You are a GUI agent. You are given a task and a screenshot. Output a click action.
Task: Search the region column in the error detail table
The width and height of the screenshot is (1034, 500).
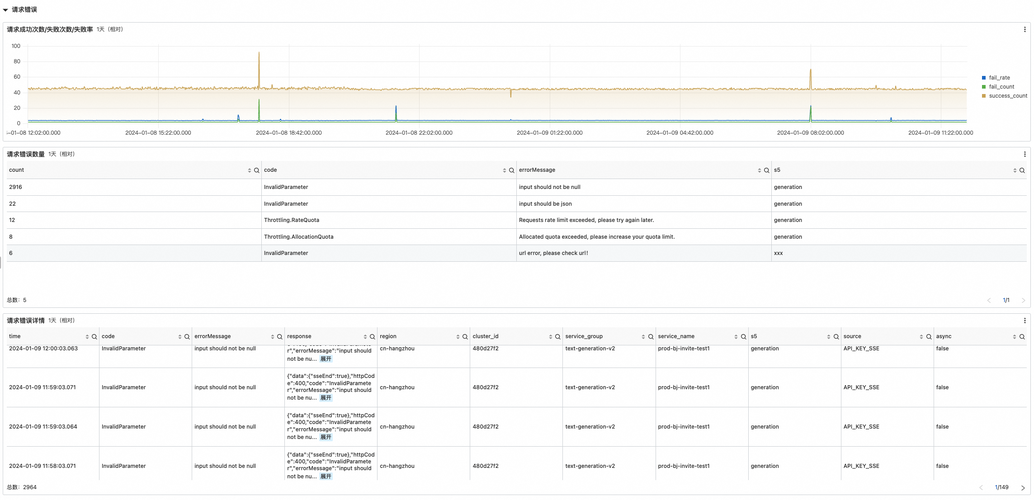[465, 337]
